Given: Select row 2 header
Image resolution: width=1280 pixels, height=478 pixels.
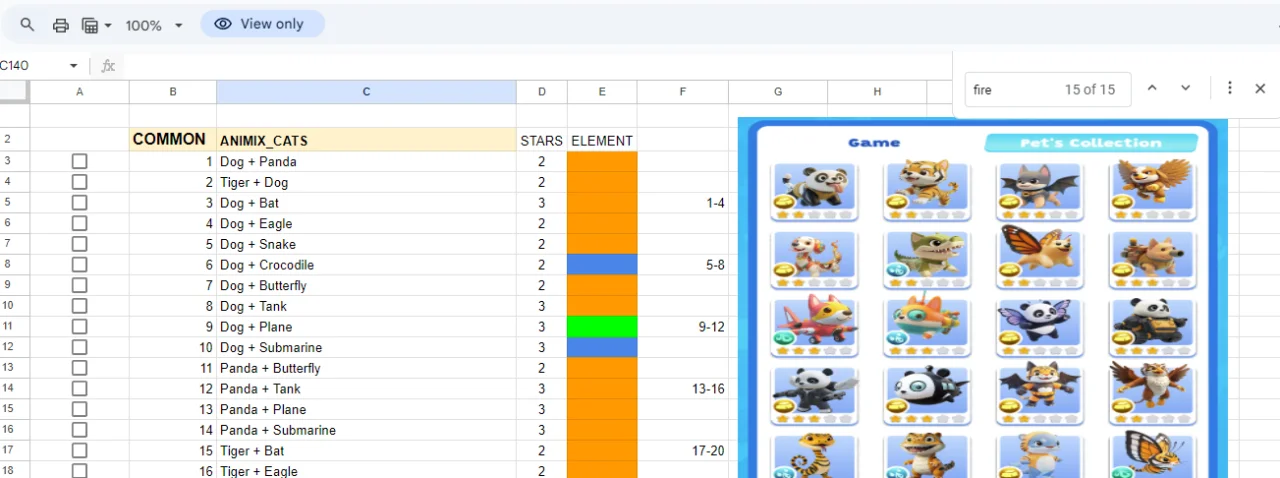Looking at the screenshot, I should [x=14, y=140].
